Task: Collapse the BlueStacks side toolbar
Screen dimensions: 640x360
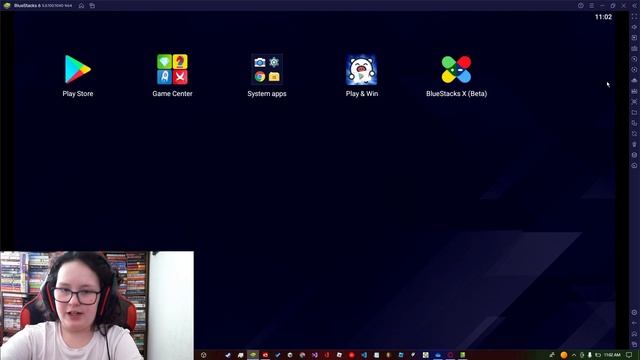Action: click(x=634, y=6)
